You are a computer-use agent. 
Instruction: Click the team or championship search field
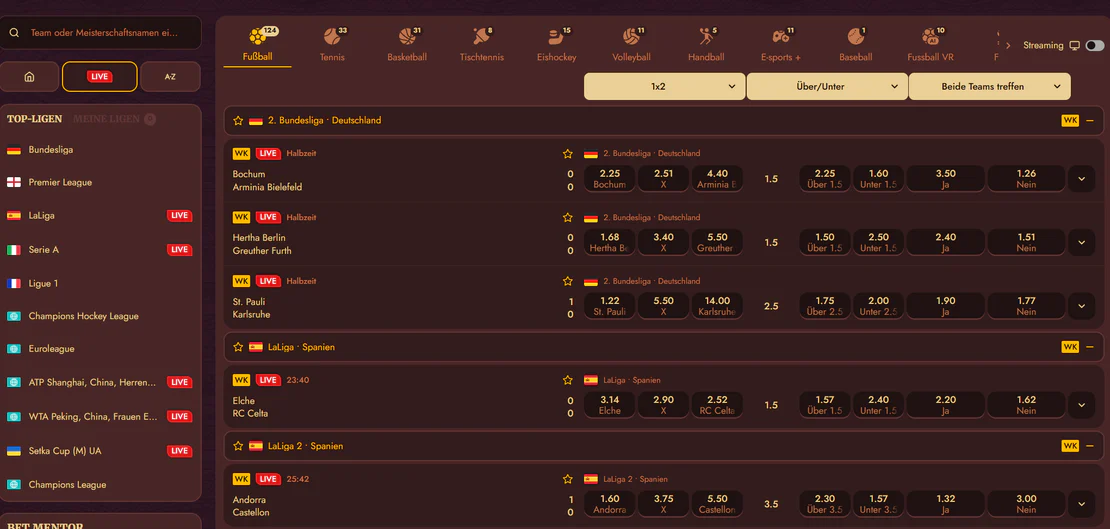101,33
